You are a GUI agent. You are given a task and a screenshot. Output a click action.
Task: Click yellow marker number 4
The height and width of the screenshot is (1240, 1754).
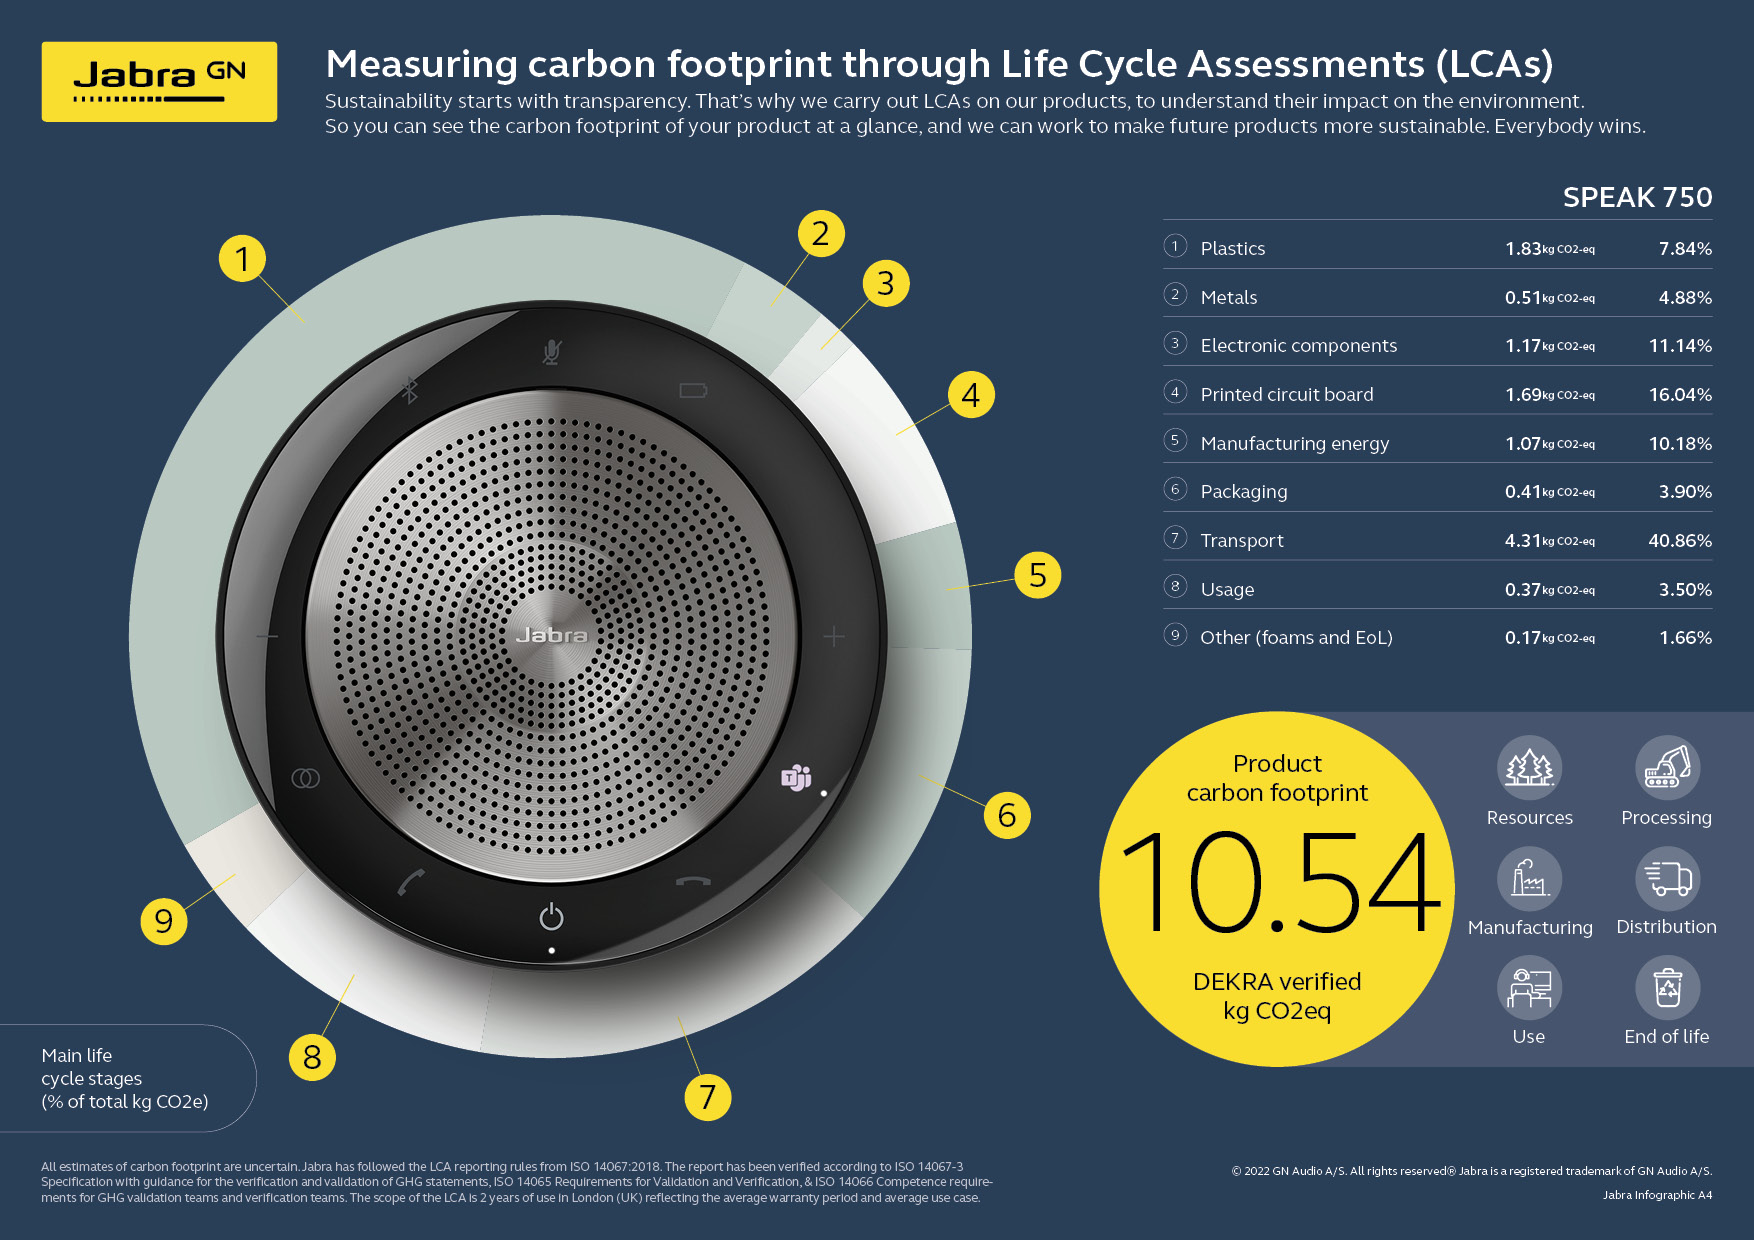(971, 394)
